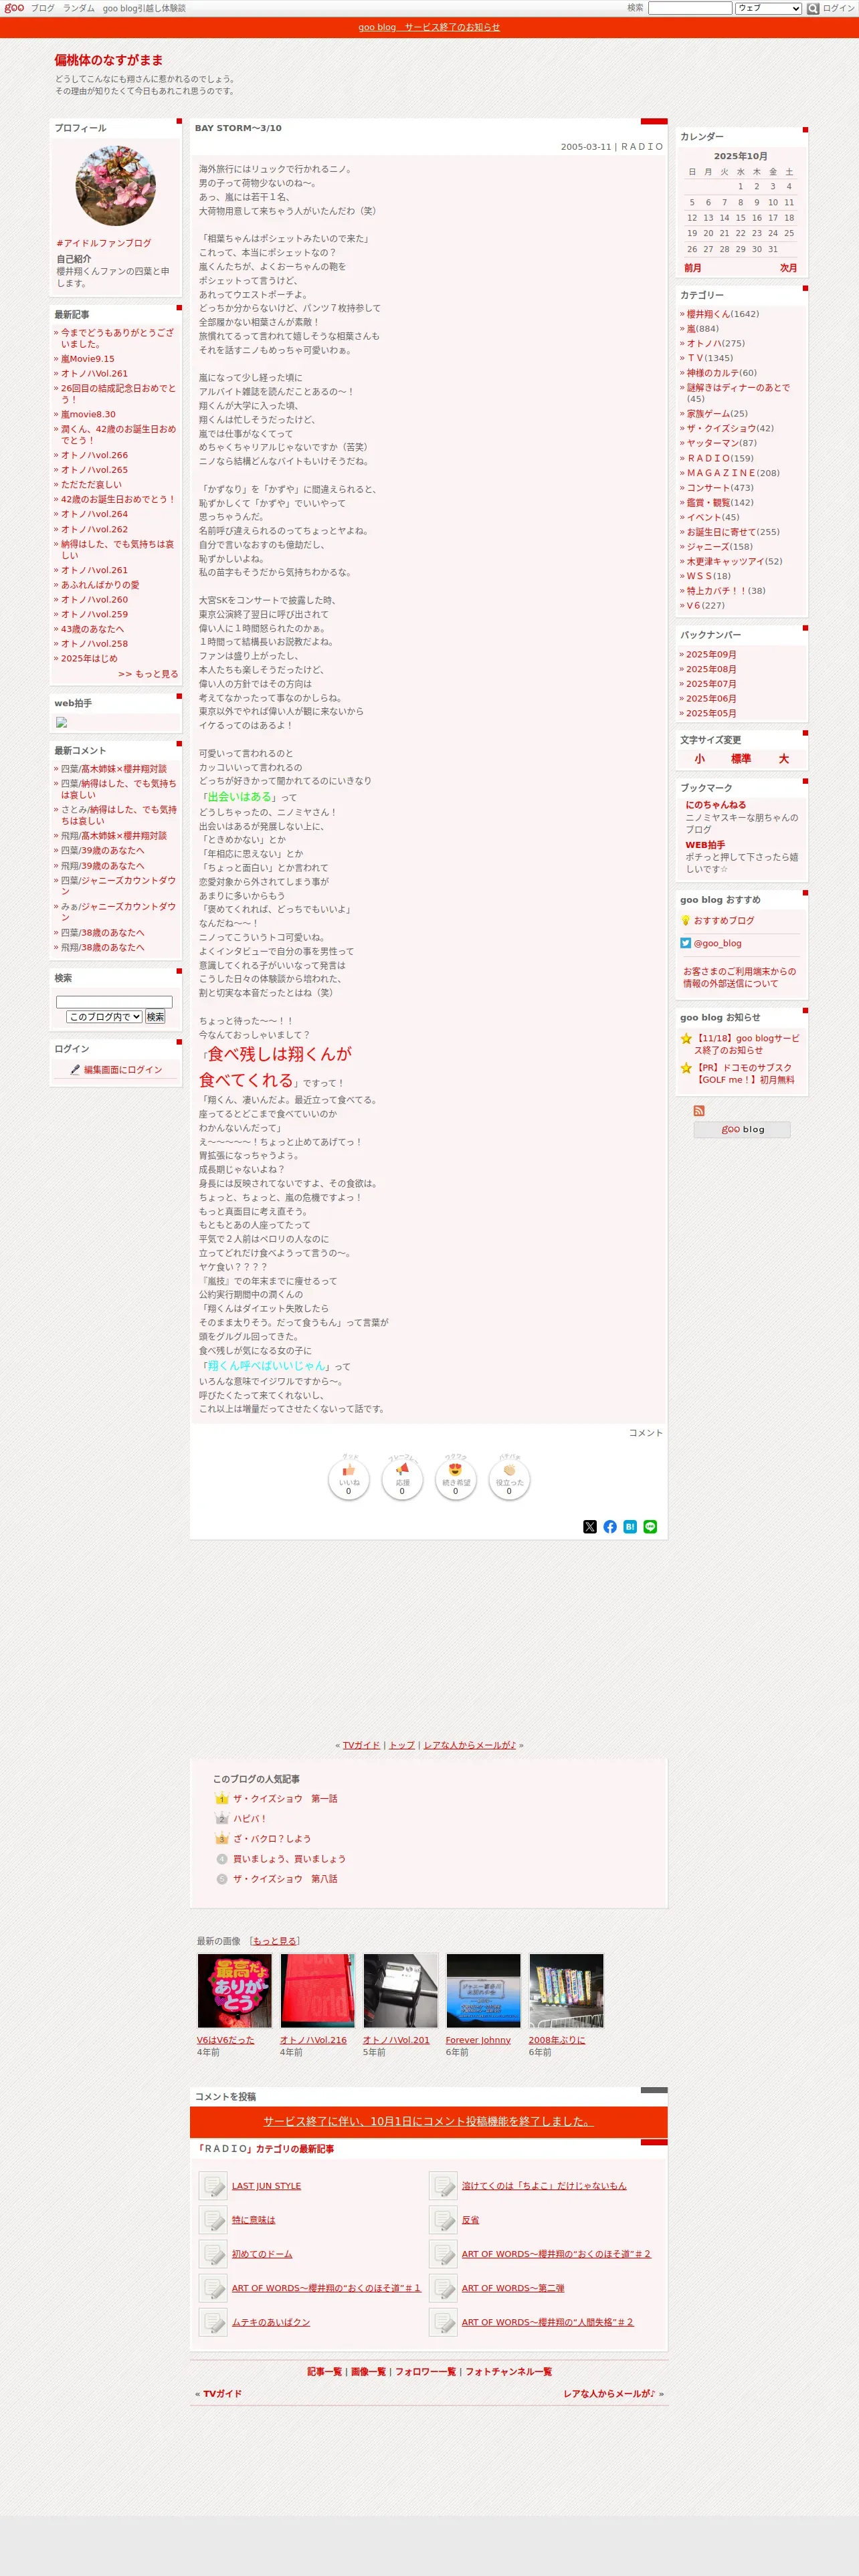The height and width of the screenshot is (2576, 859).
Task: Click the 編集画面にログイン pencil icon
Action: [x=75, y=1069]
